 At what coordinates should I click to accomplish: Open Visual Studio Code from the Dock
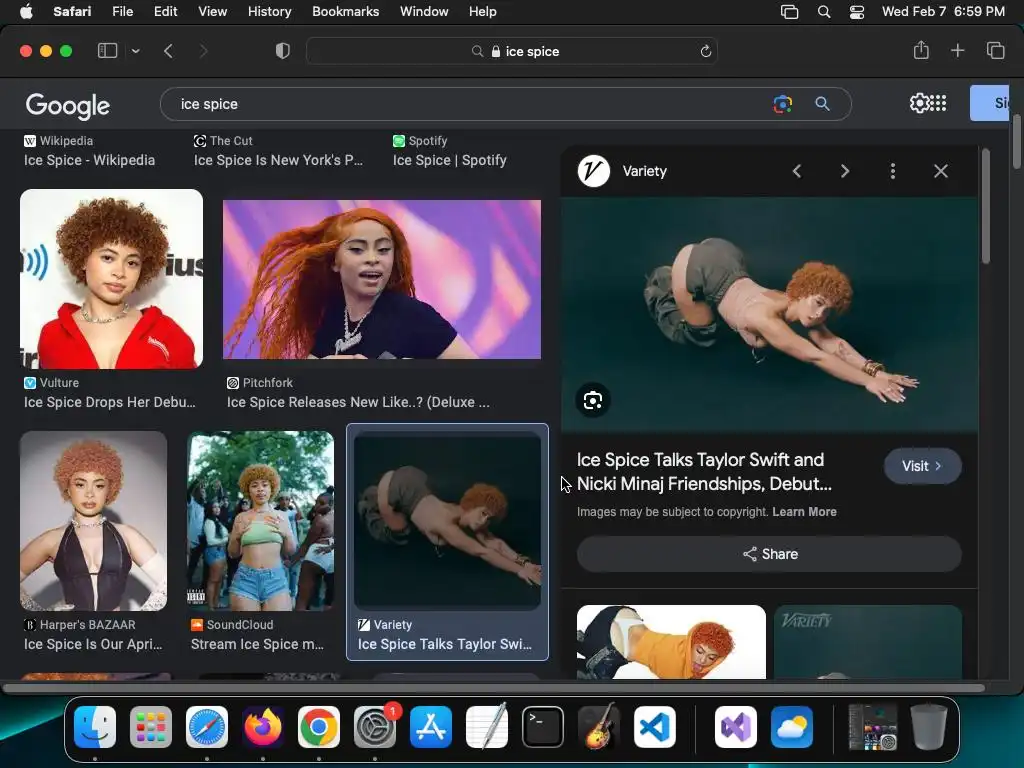(x=655, y=726)
